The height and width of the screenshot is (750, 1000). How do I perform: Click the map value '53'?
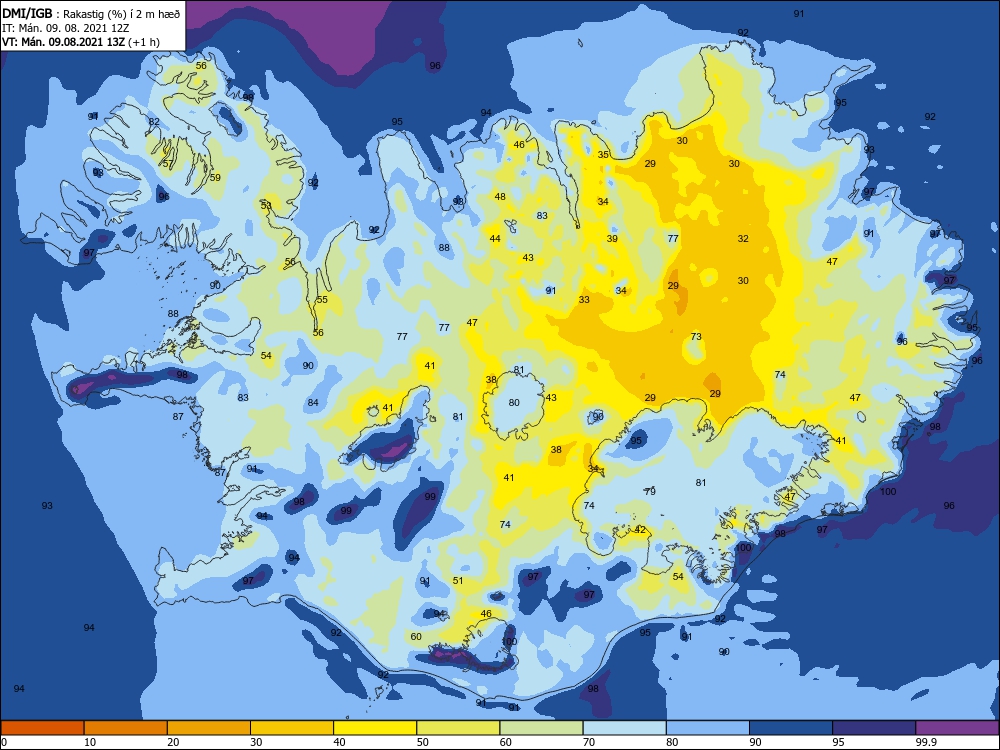pos(266,205)
